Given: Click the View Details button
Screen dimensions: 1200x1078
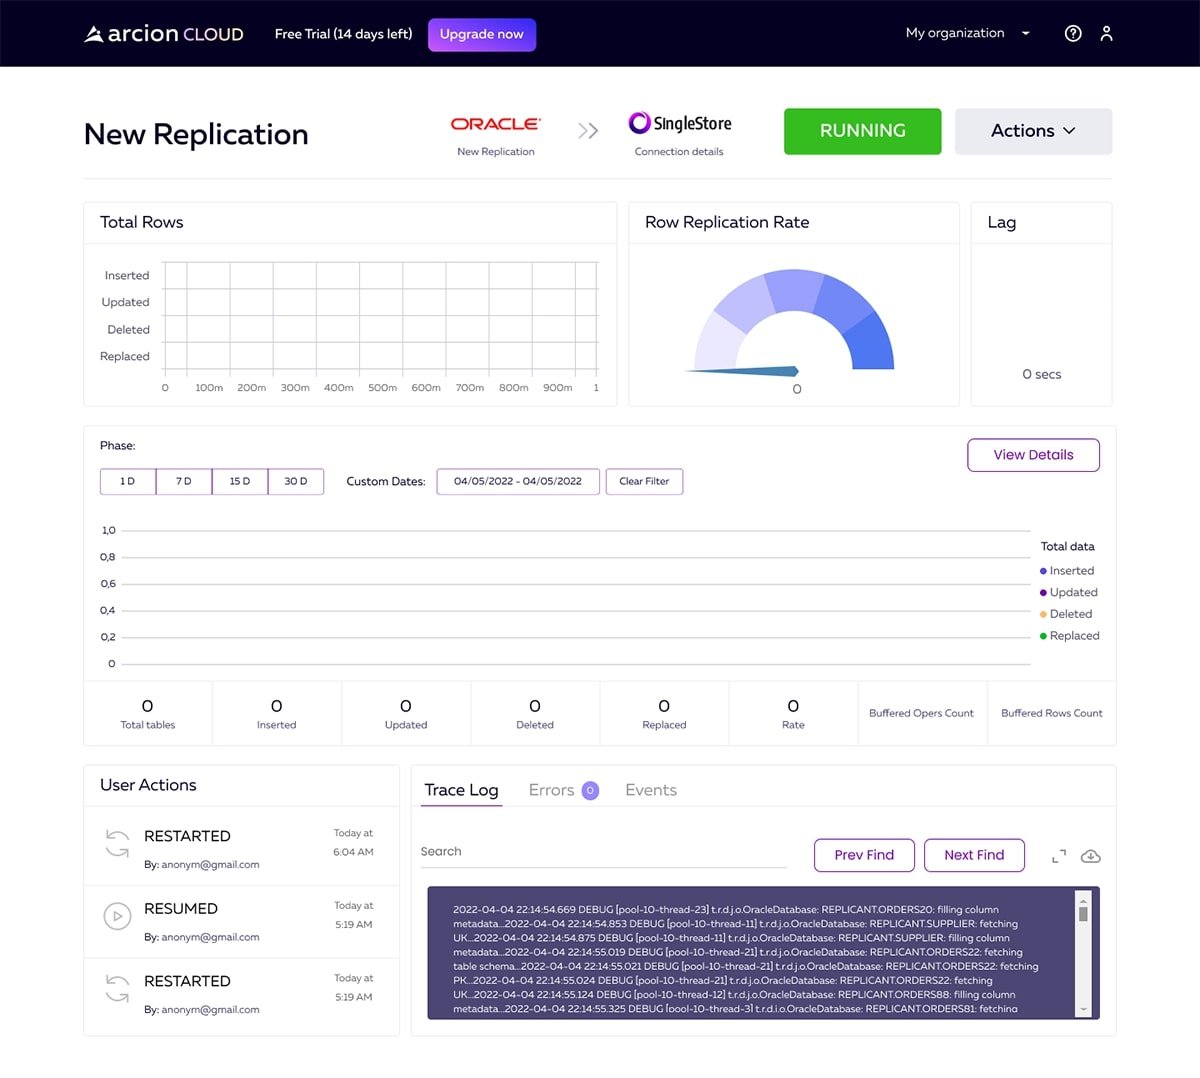Looking at the screenshot, I should click(1033, 455).
